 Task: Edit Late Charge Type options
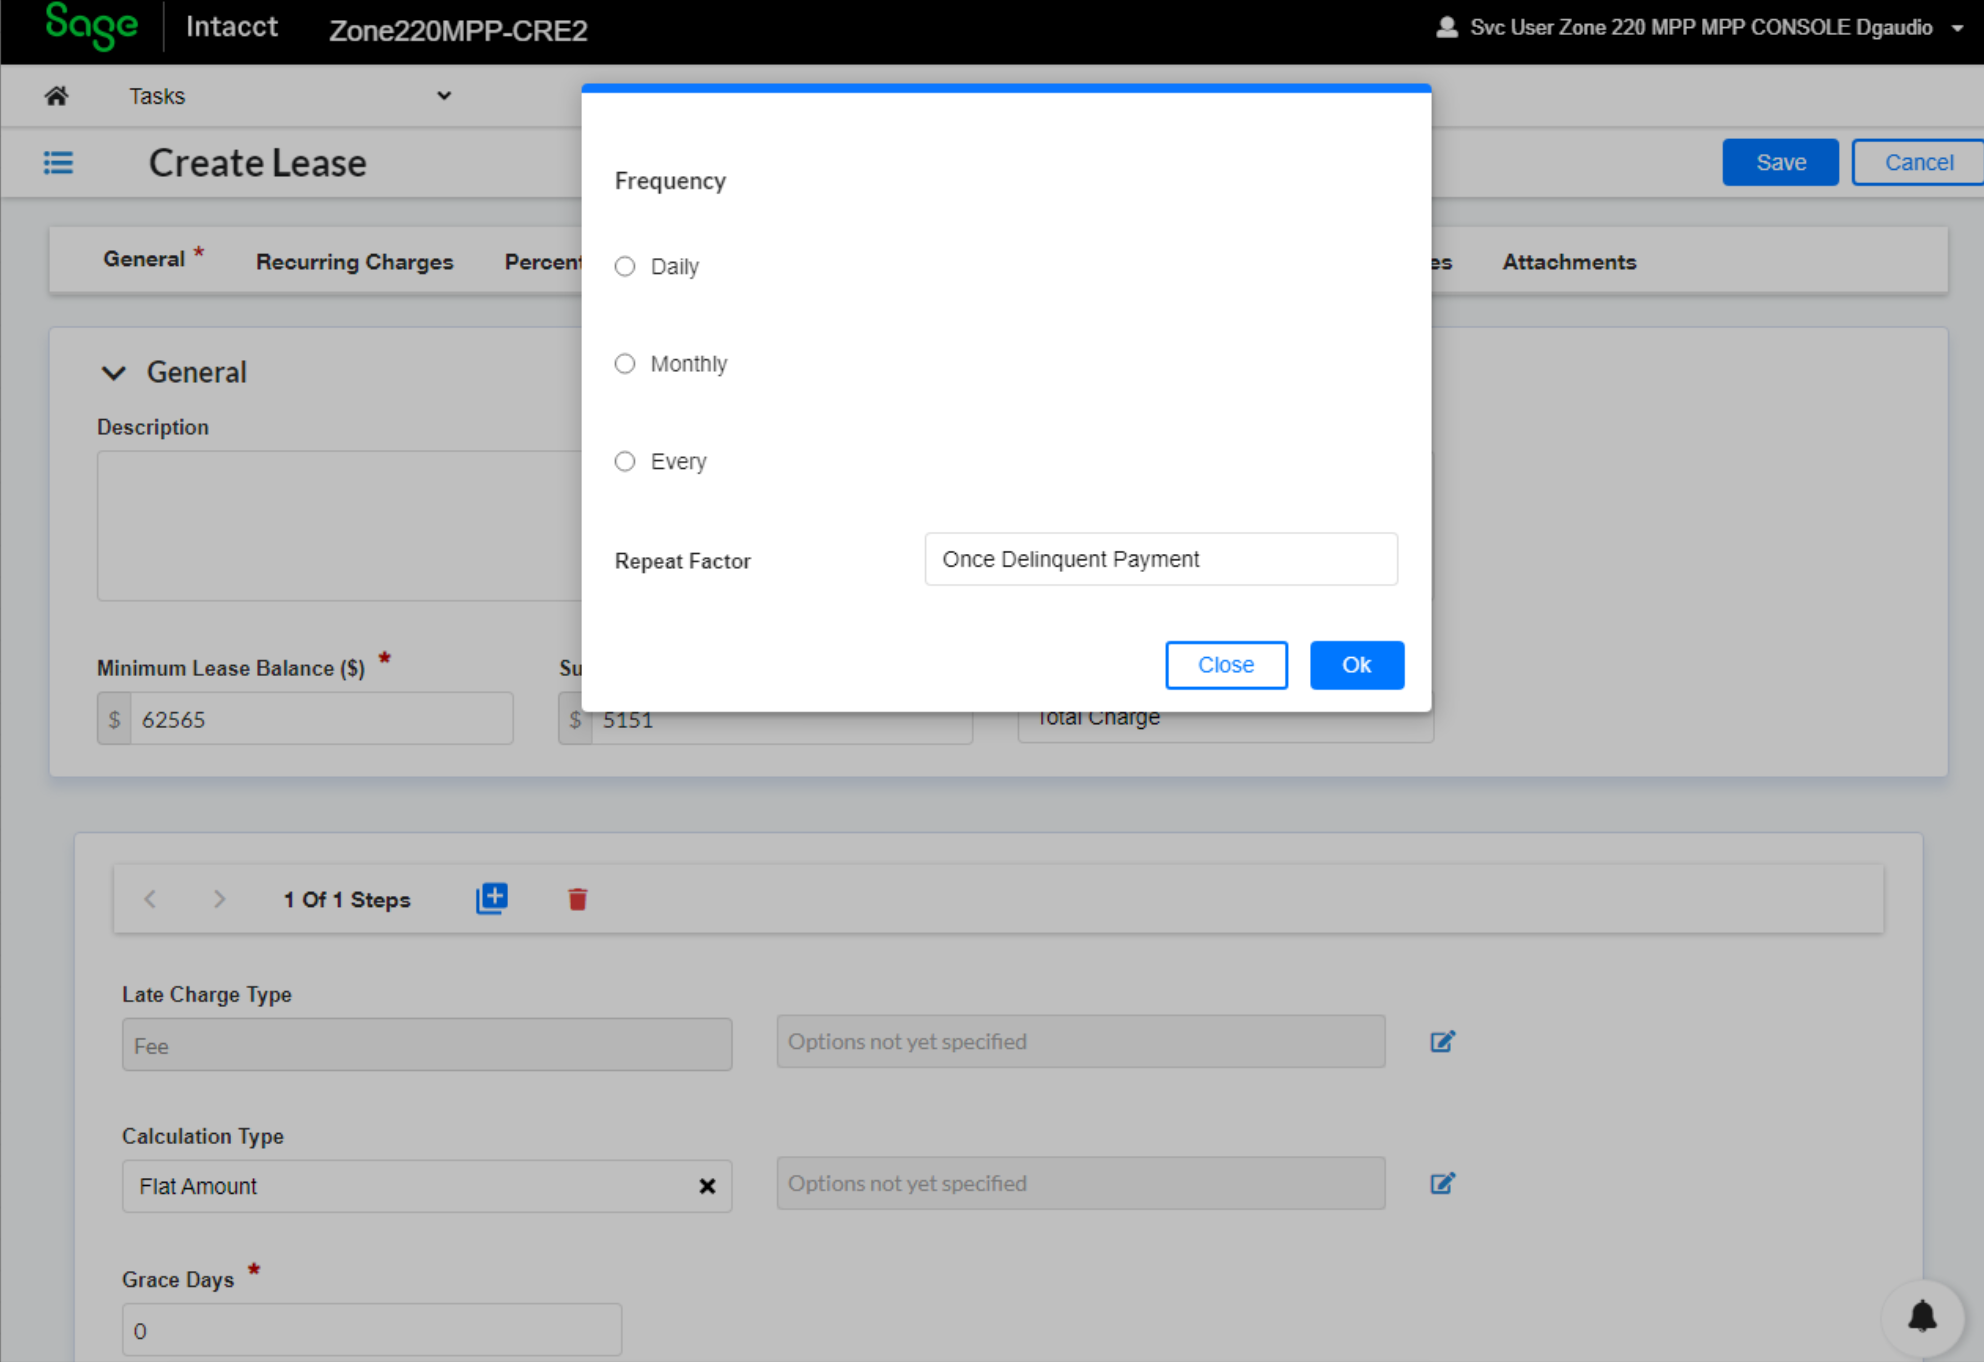pyautogui.click(x=1442, y=1041)
